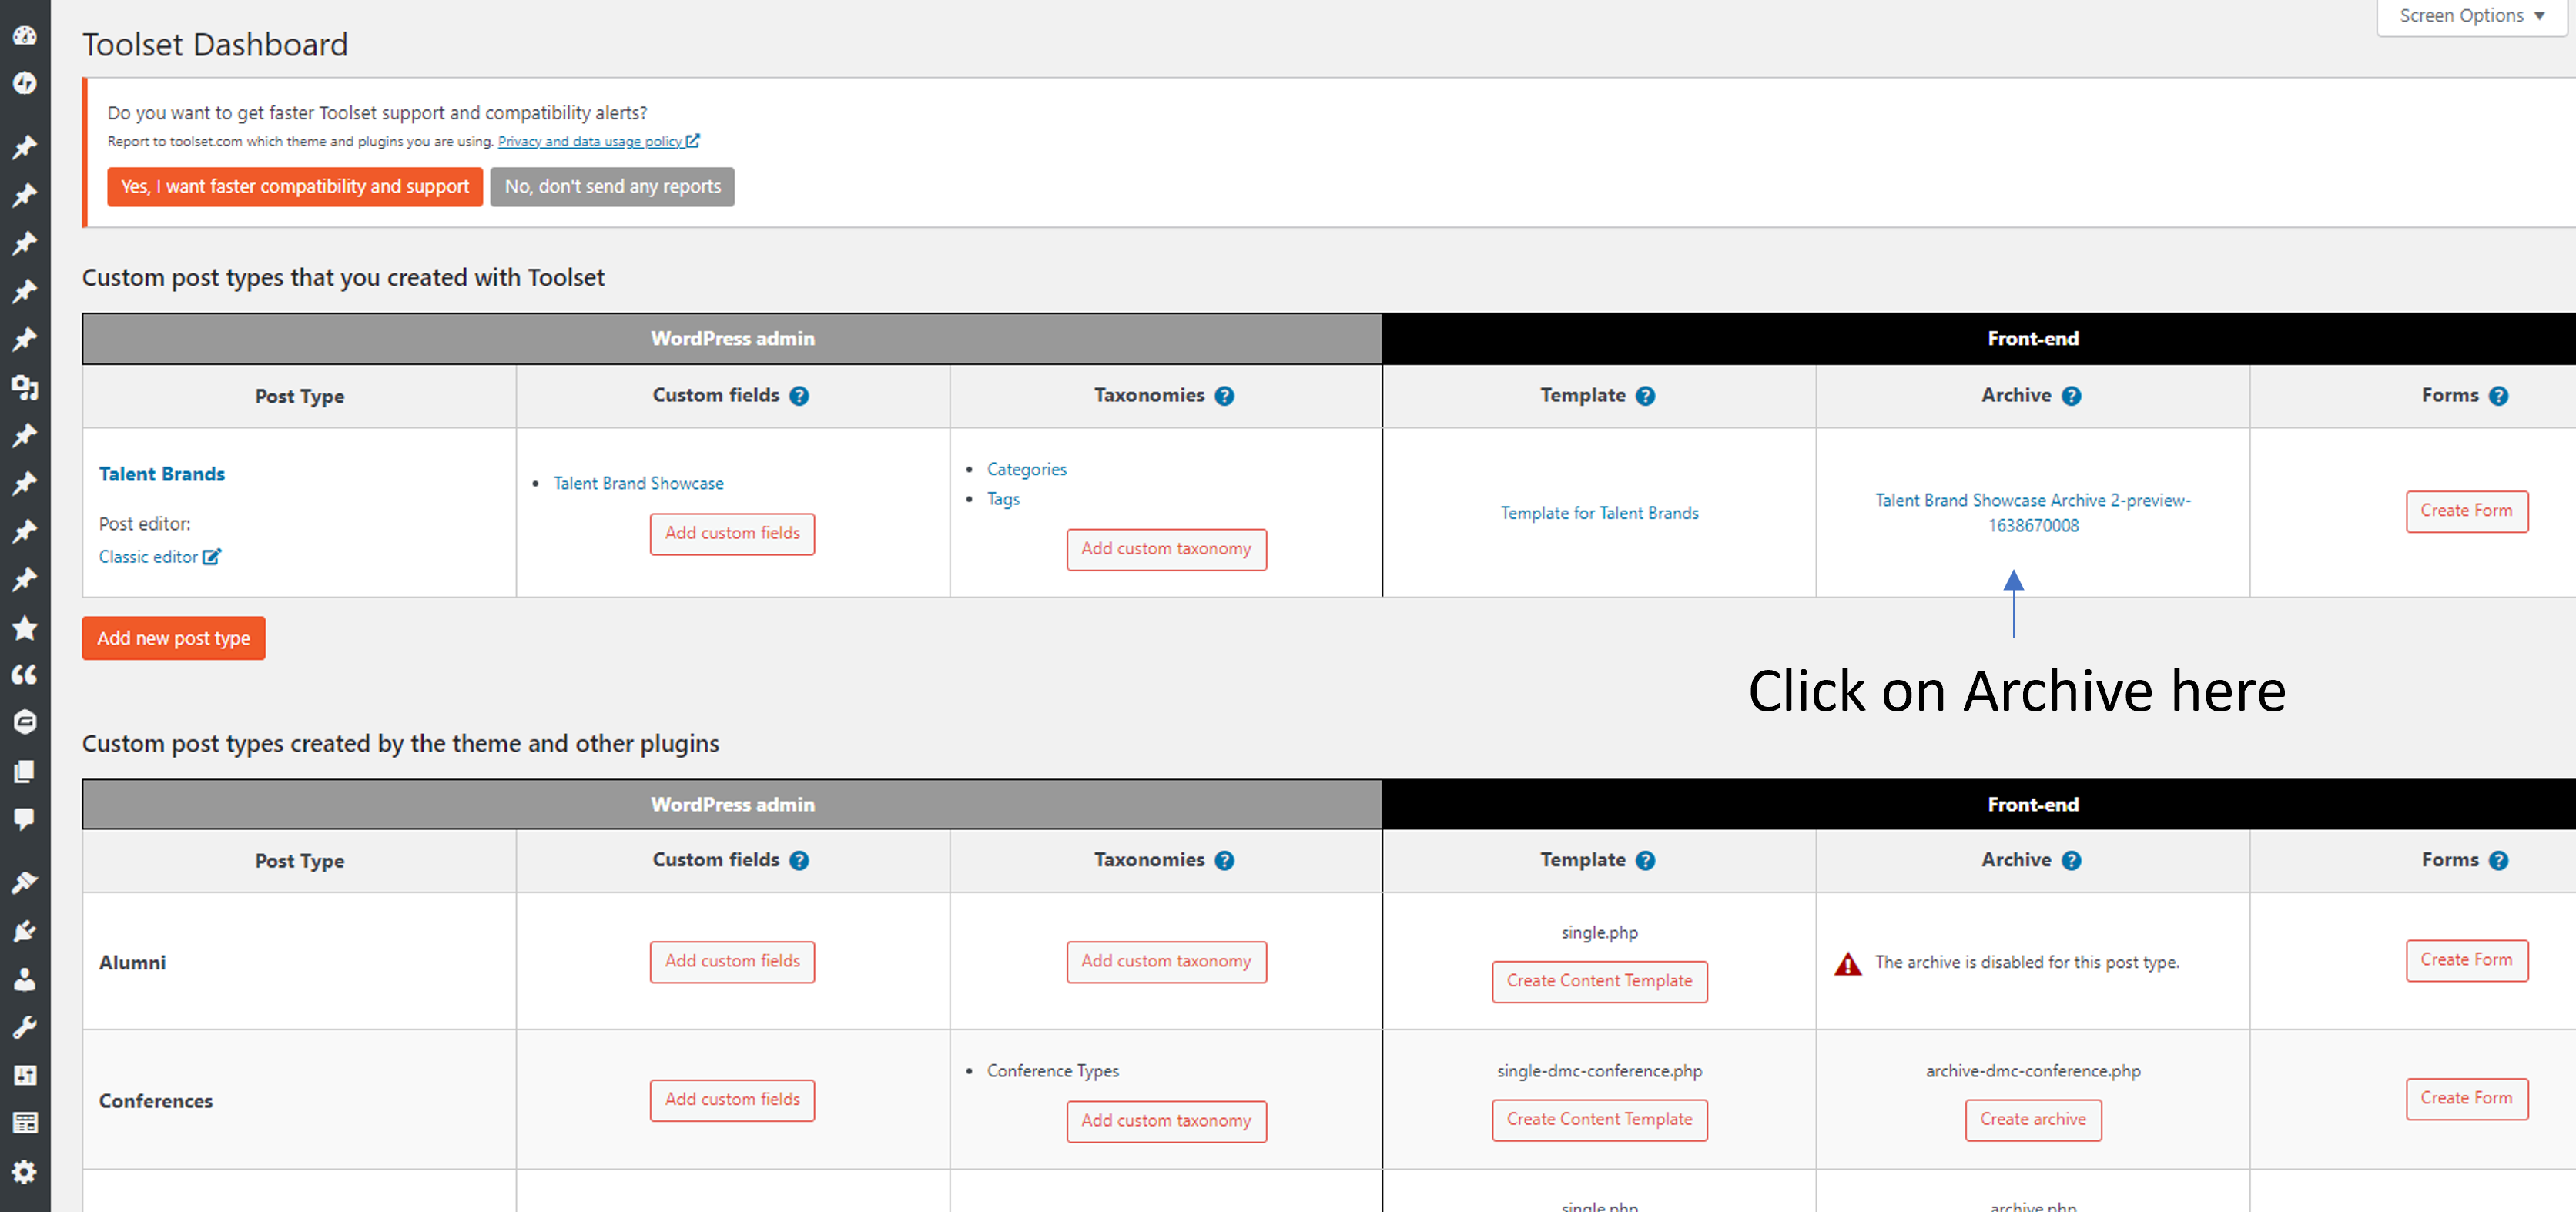Create Form for Alumni
This screenshot has width=2576, height=1212.
point(2466,961)
